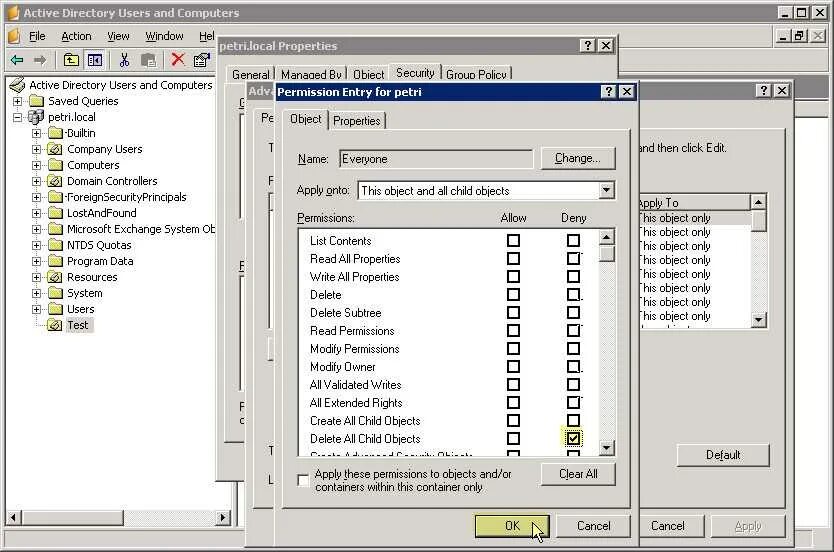Check Allow for Create All Child Objects
The image size is (834, 552).
click(x=513, y=421)
